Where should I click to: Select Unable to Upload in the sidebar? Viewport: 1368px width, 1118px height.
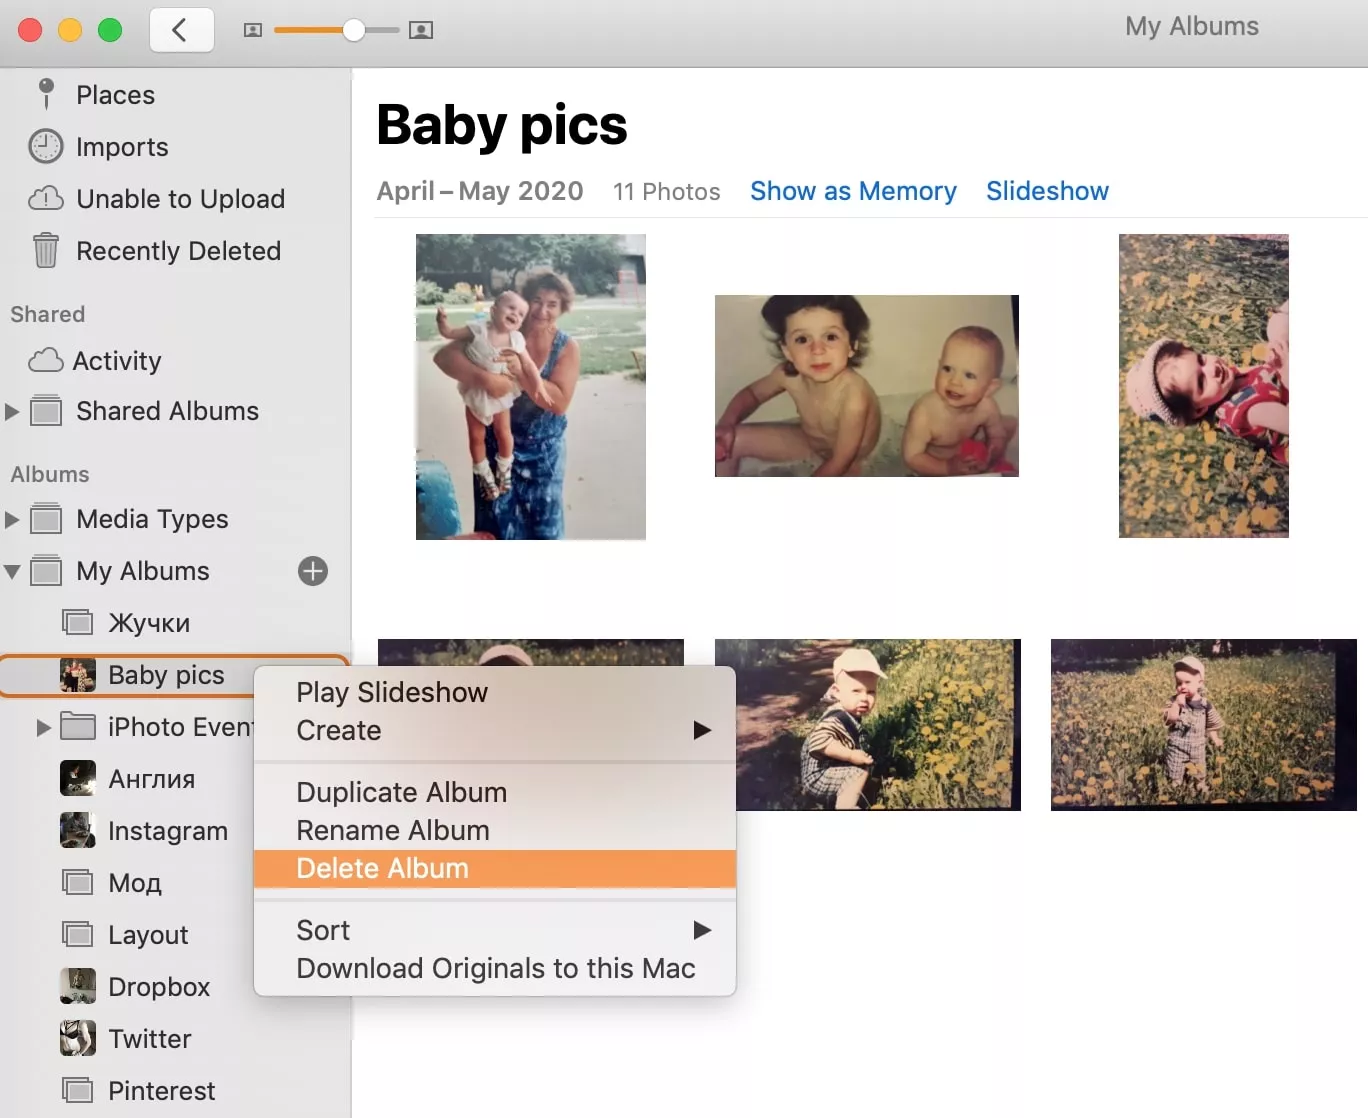(x=180, y=199)
